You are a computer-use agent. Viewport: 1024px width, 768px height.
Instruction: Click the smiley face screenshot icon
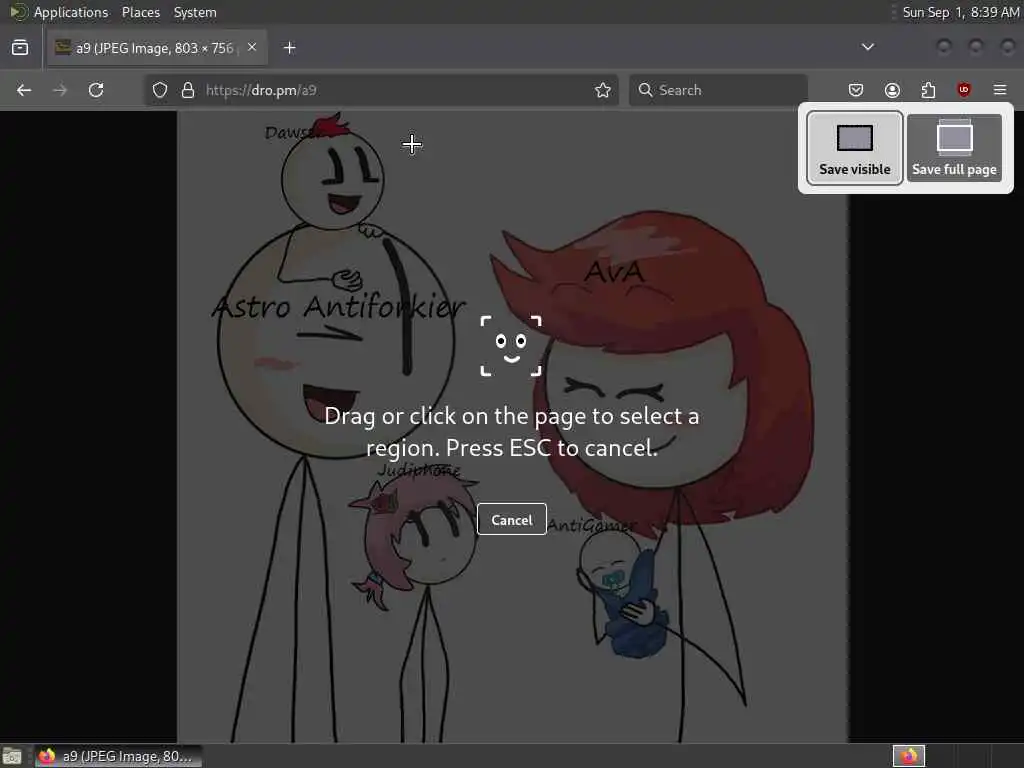(511, 345)
